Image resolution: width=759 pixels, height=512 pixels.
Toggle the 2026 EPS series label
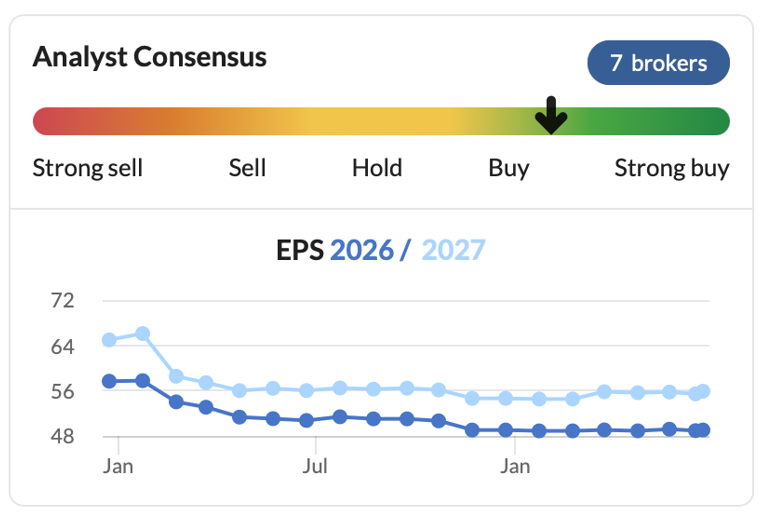362,250
